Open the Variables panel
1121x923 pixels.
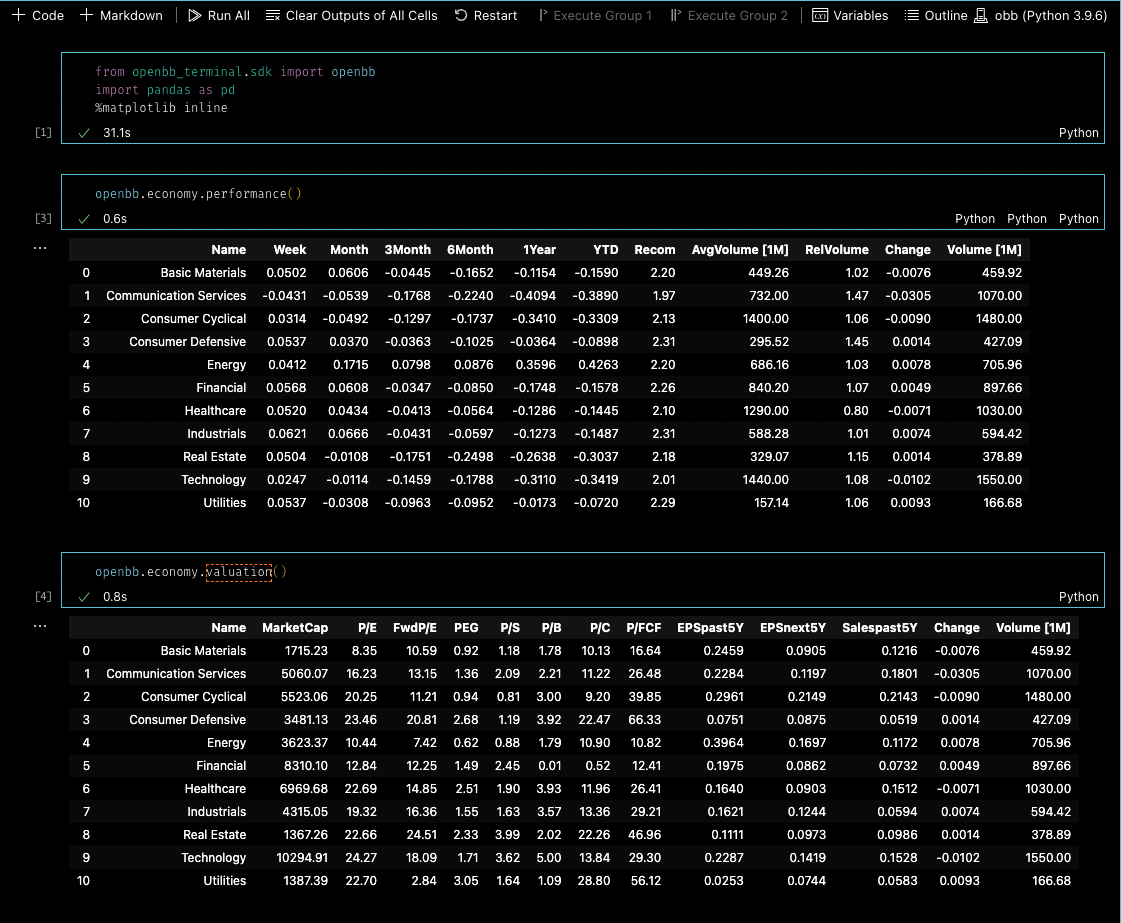[850, 15]
